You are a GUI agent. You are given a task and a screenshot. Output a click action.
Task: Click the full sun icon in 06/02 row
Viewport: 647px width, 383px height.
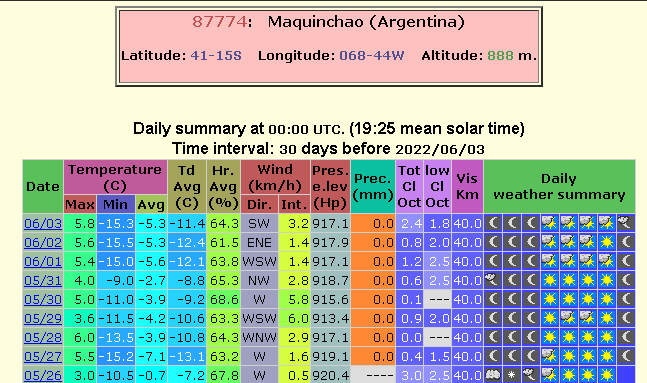[607, 242]
